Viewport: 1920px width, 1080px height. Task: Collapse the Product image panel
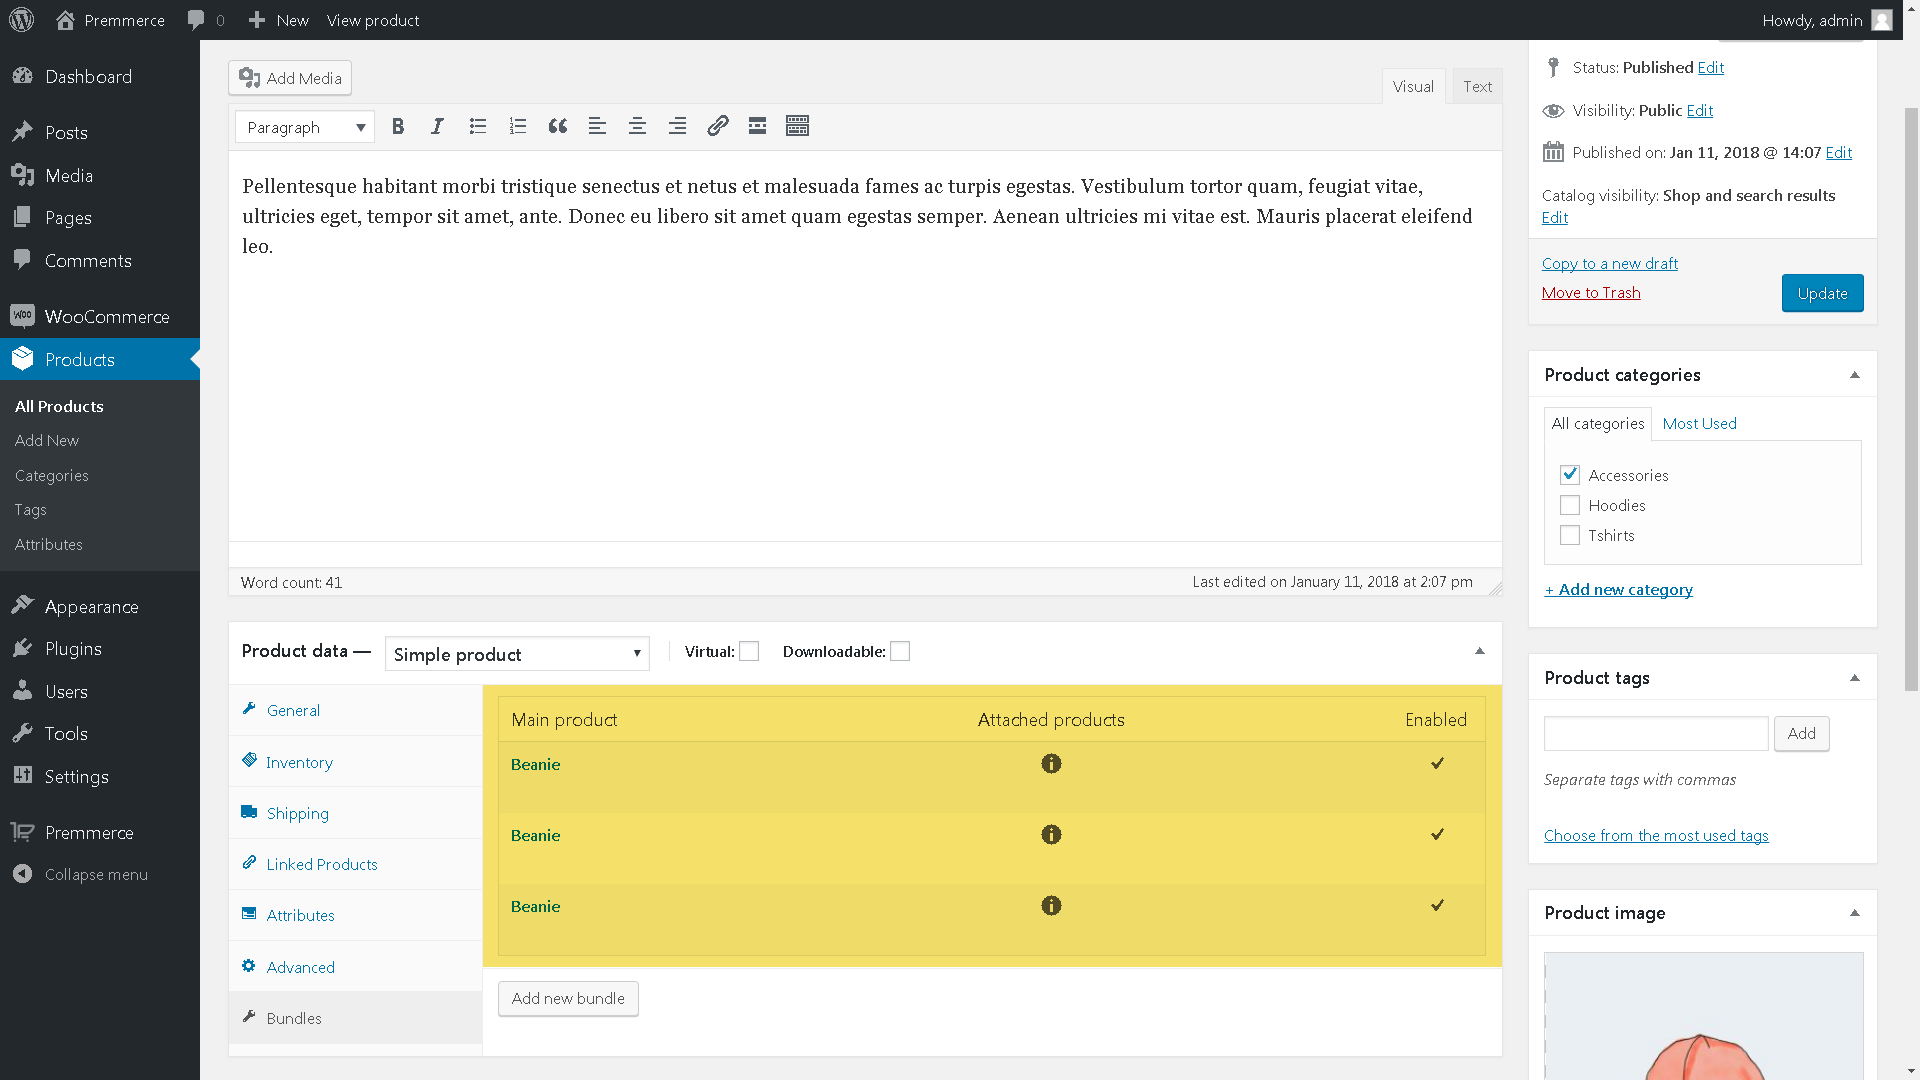1855,913
